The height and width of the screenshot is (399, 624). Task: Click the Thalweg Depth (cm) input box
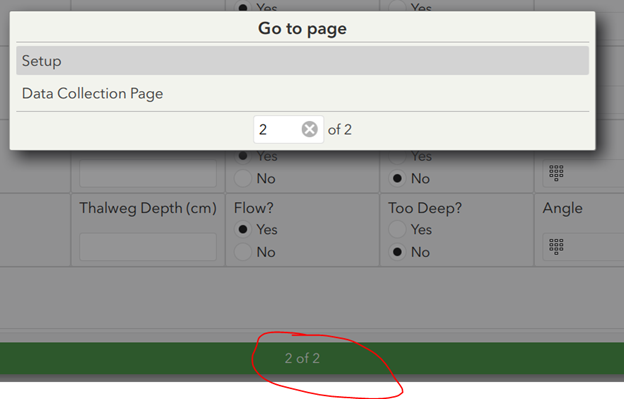(x=148, y=247)
